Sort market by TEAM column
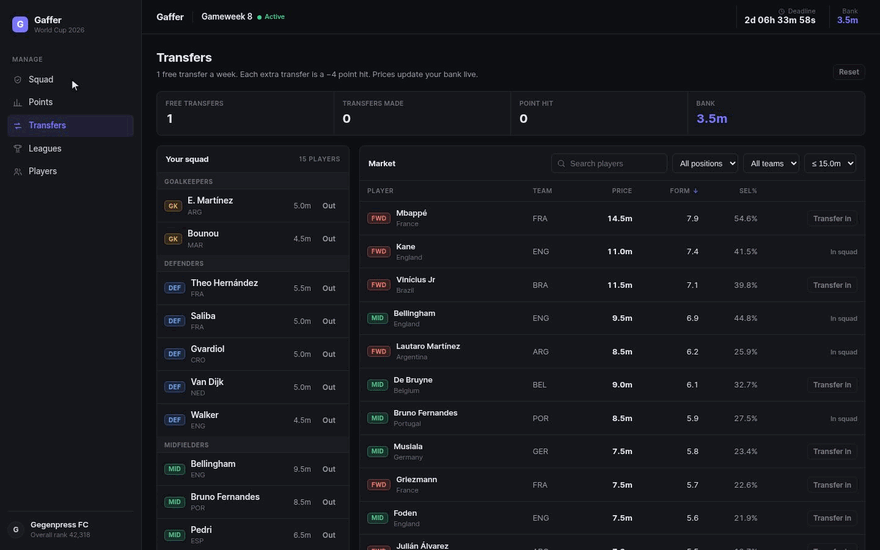Viewport: 880px width, 550px height. (542, 191)
